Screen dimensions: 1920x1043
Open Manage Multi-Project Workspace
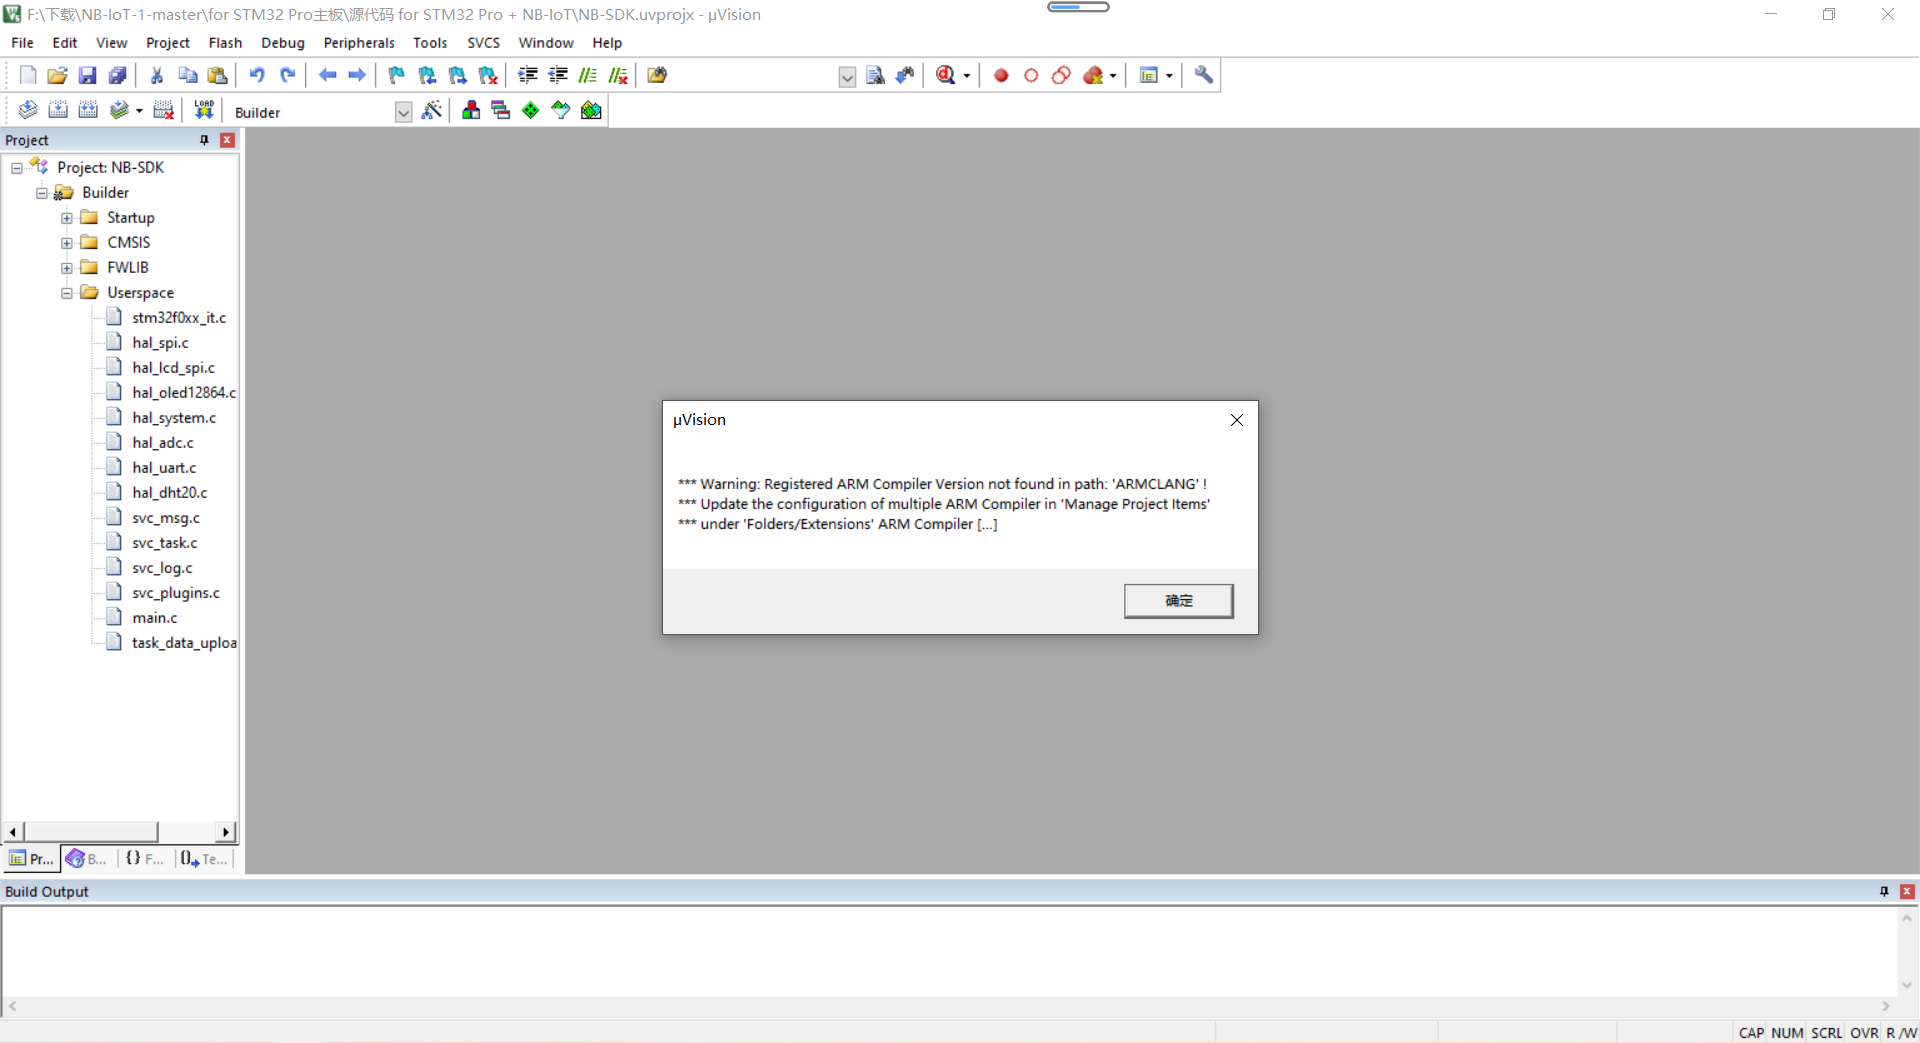point(501,110)
